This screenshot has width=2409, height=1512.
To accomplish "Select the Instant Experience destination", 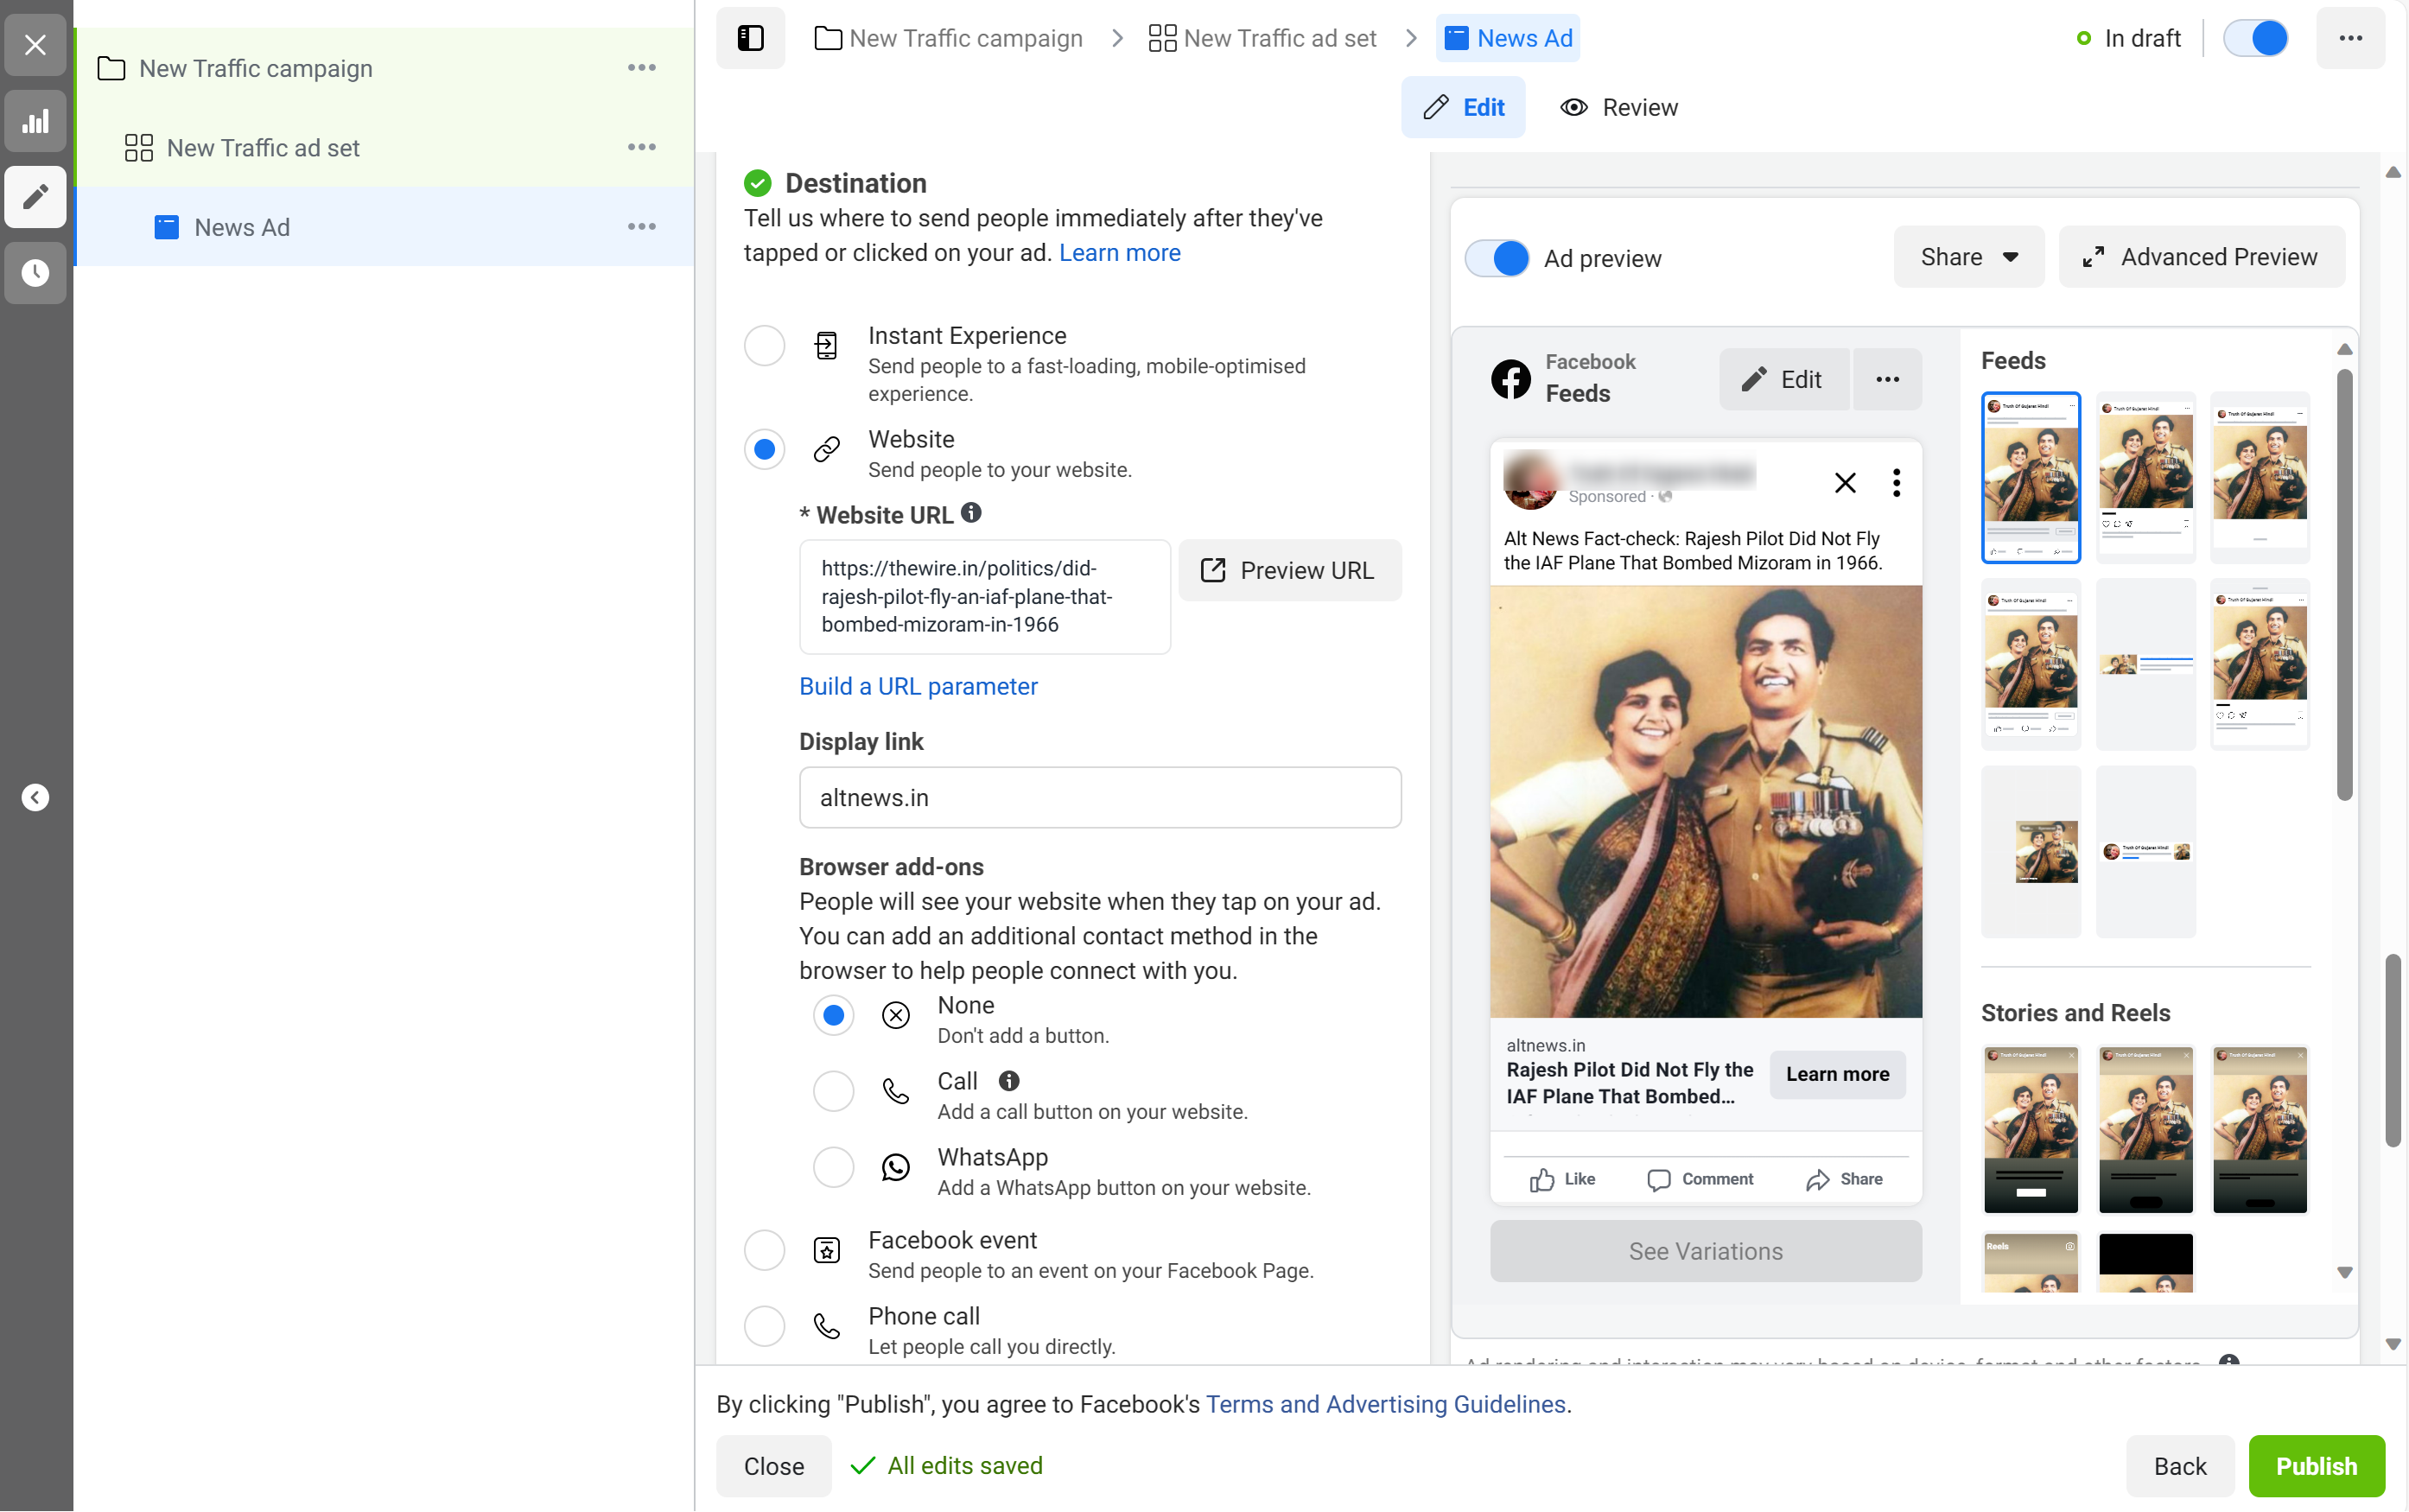I will pos(764,346).
